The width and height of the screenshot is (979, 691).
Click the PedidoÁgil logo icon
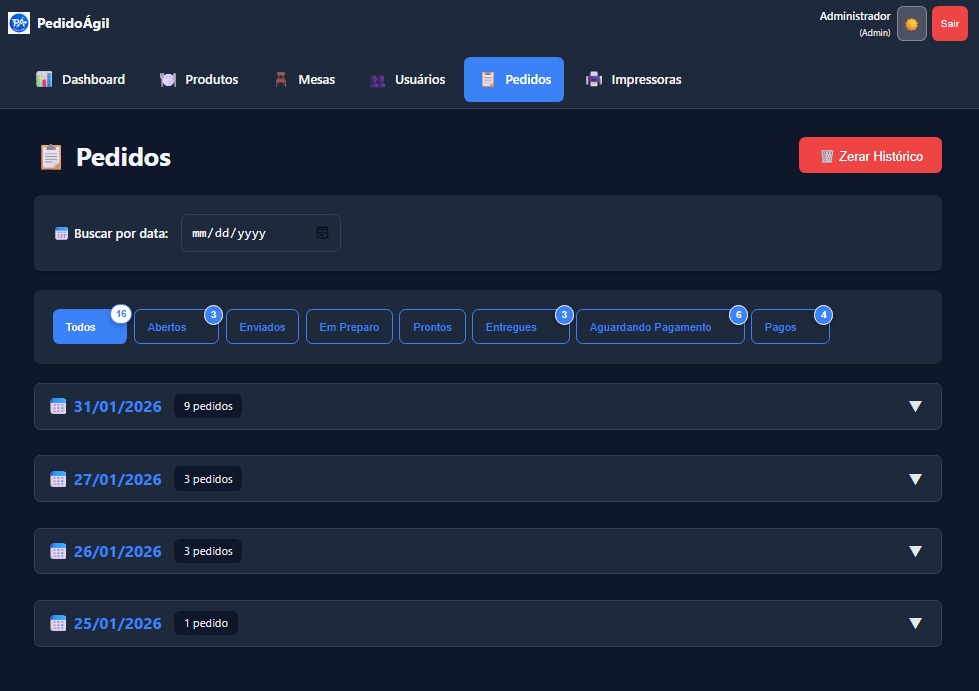tap(18, 22)
